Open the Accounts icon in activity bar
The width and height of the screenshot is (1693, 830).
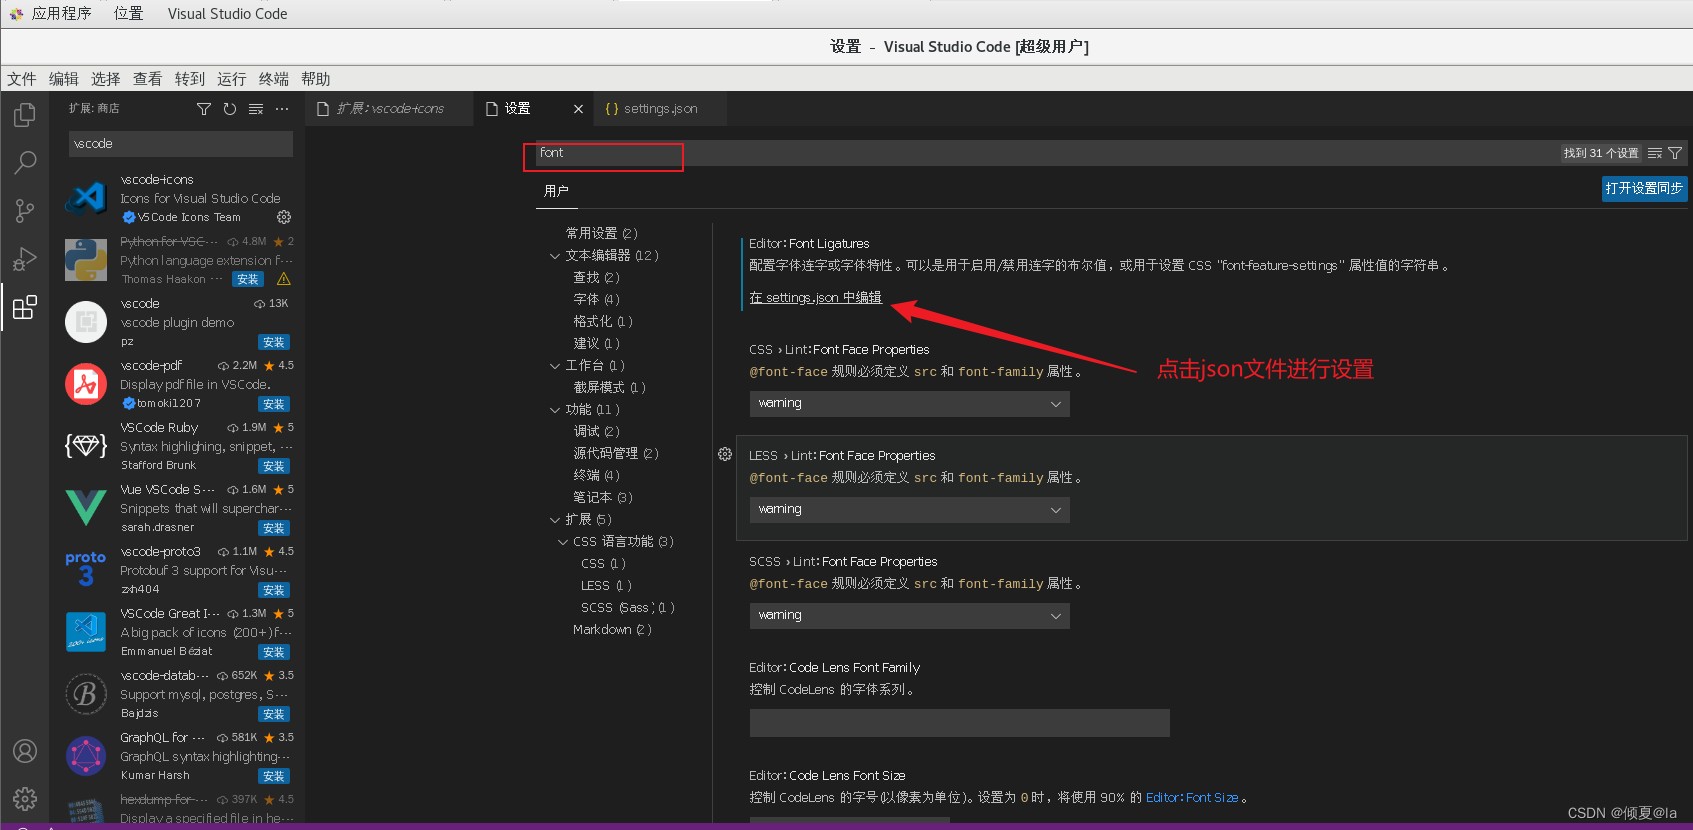[25, 751]
